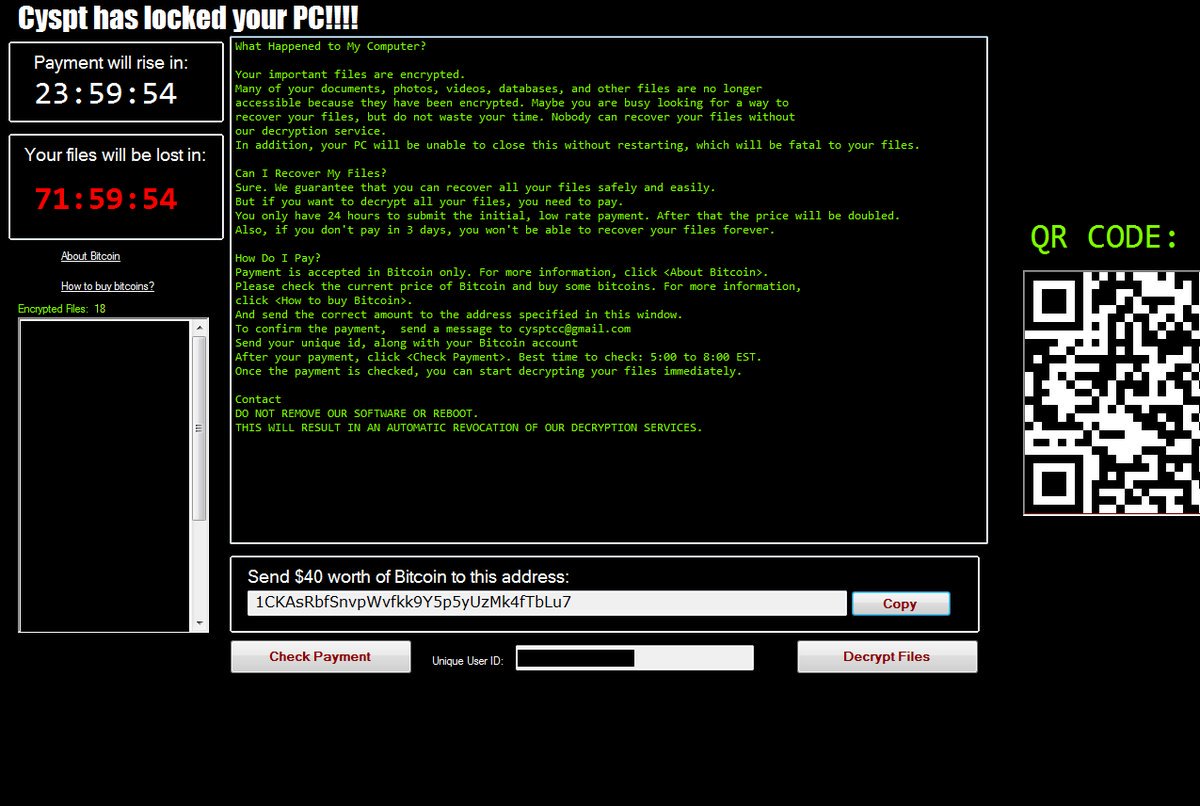
Task: Select the Bitcoin address field
Action: [x=546, y=603]
